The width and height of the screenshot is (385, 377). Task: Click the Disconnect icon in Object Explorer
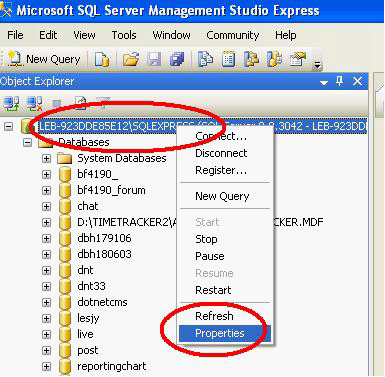pos(34,104)
